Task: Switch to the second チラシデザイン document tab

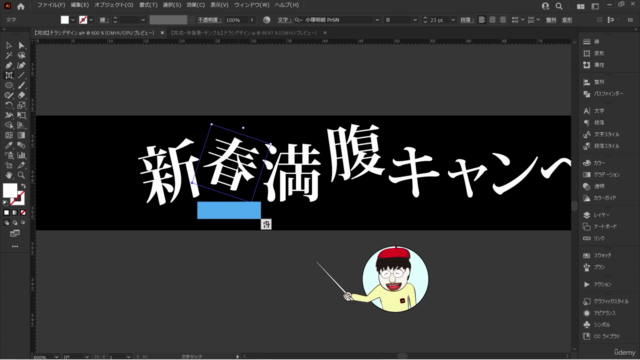Action: tap(244, 33)
